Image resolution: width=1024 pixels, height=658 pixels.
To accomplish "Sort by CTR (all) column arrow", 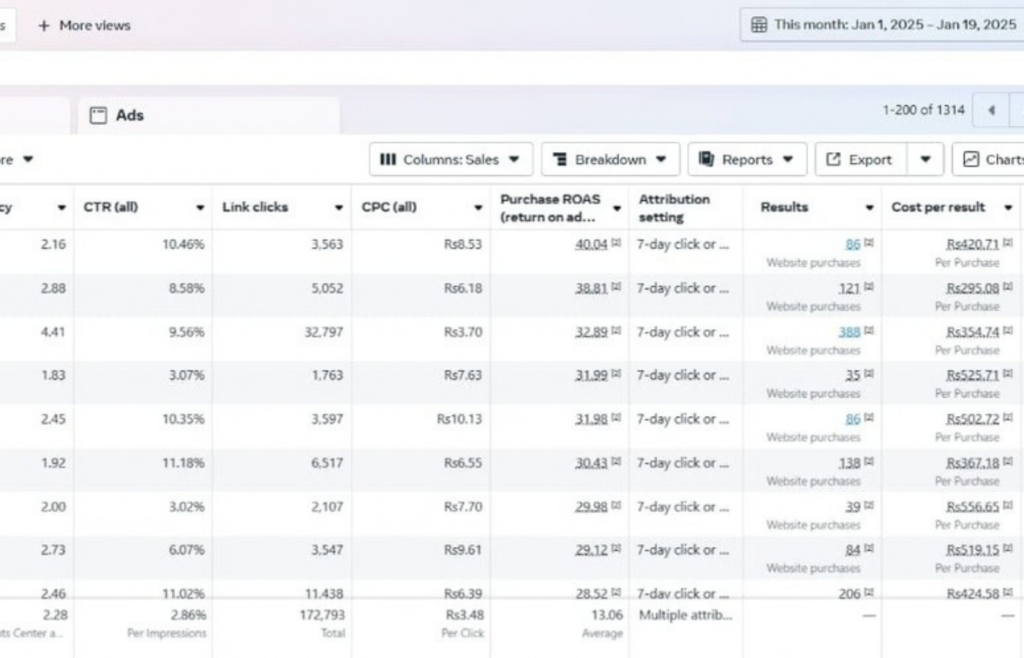I will pyautogui.click(x=200, y=208).
